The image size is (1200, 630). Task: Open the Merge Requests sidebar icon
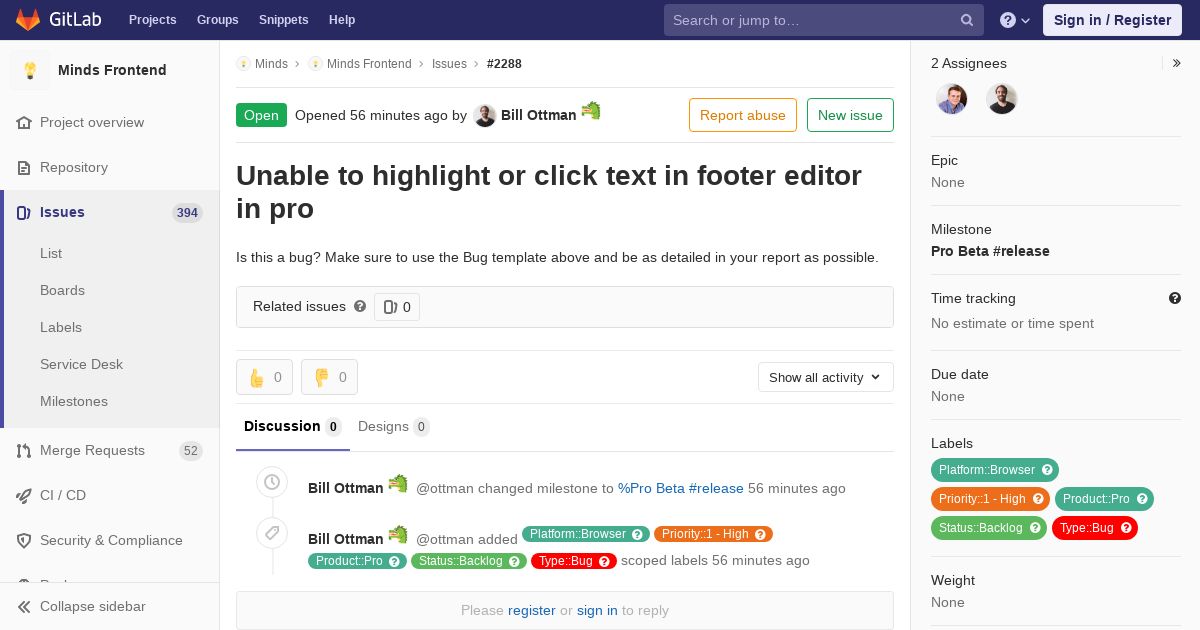[24, 451]
